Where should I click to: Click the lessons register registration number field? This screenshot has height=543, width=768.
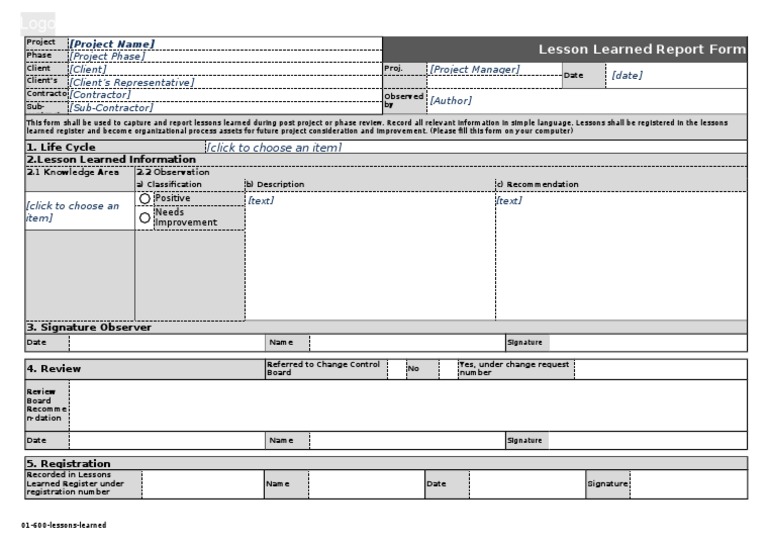click(203, 484)
